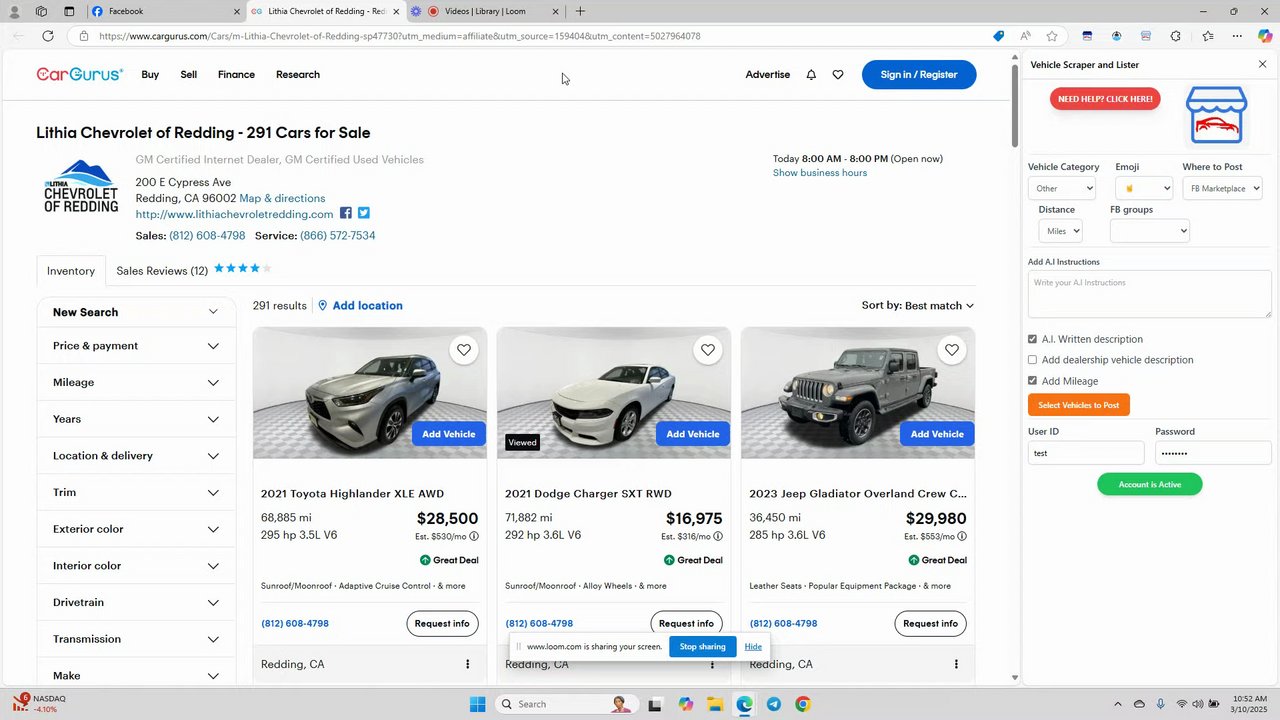Save the Toyota Highlander to favorites
The width and height of the screenshot is (1280, 720).
click(463, 350)
